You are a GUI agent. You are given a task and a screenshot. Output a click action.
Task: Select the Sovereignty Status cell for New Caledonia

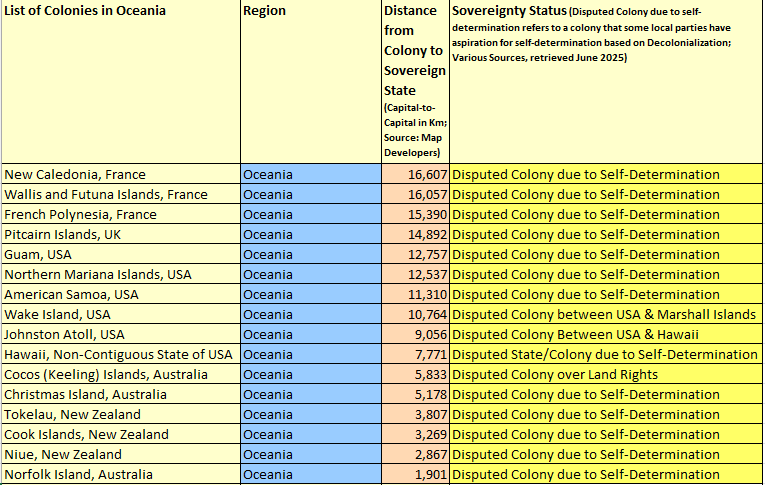606,174
